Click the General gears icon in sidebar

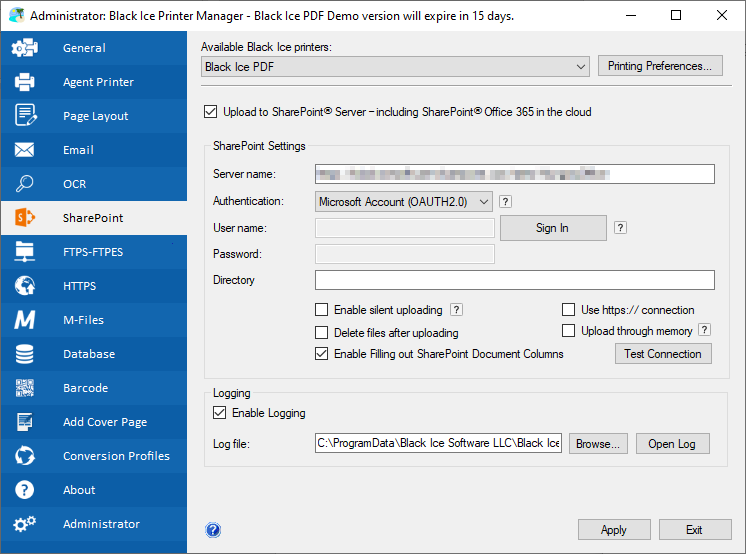24,48
